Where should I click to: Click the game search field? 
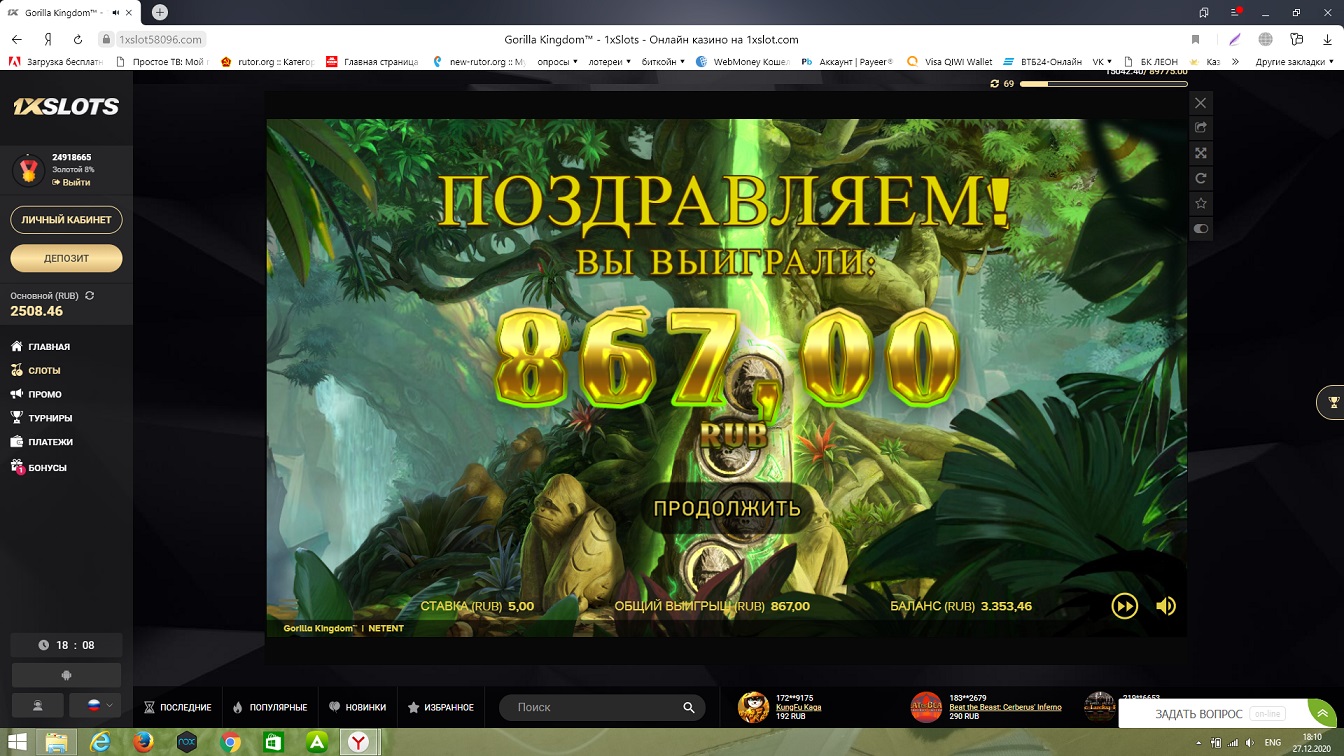(595, 707)
